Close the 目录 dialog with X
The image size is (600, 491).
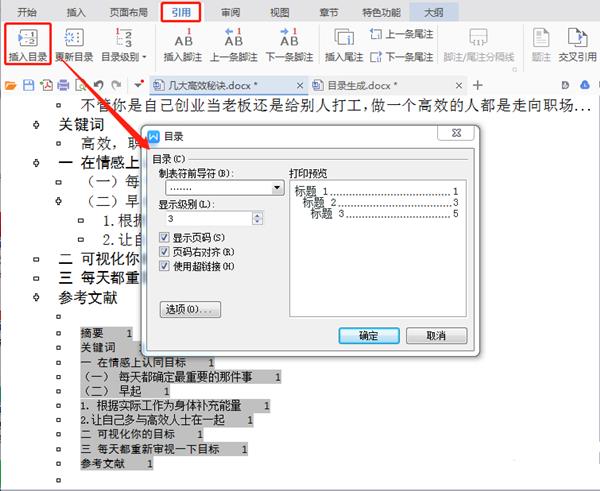(x=456, y=133)
